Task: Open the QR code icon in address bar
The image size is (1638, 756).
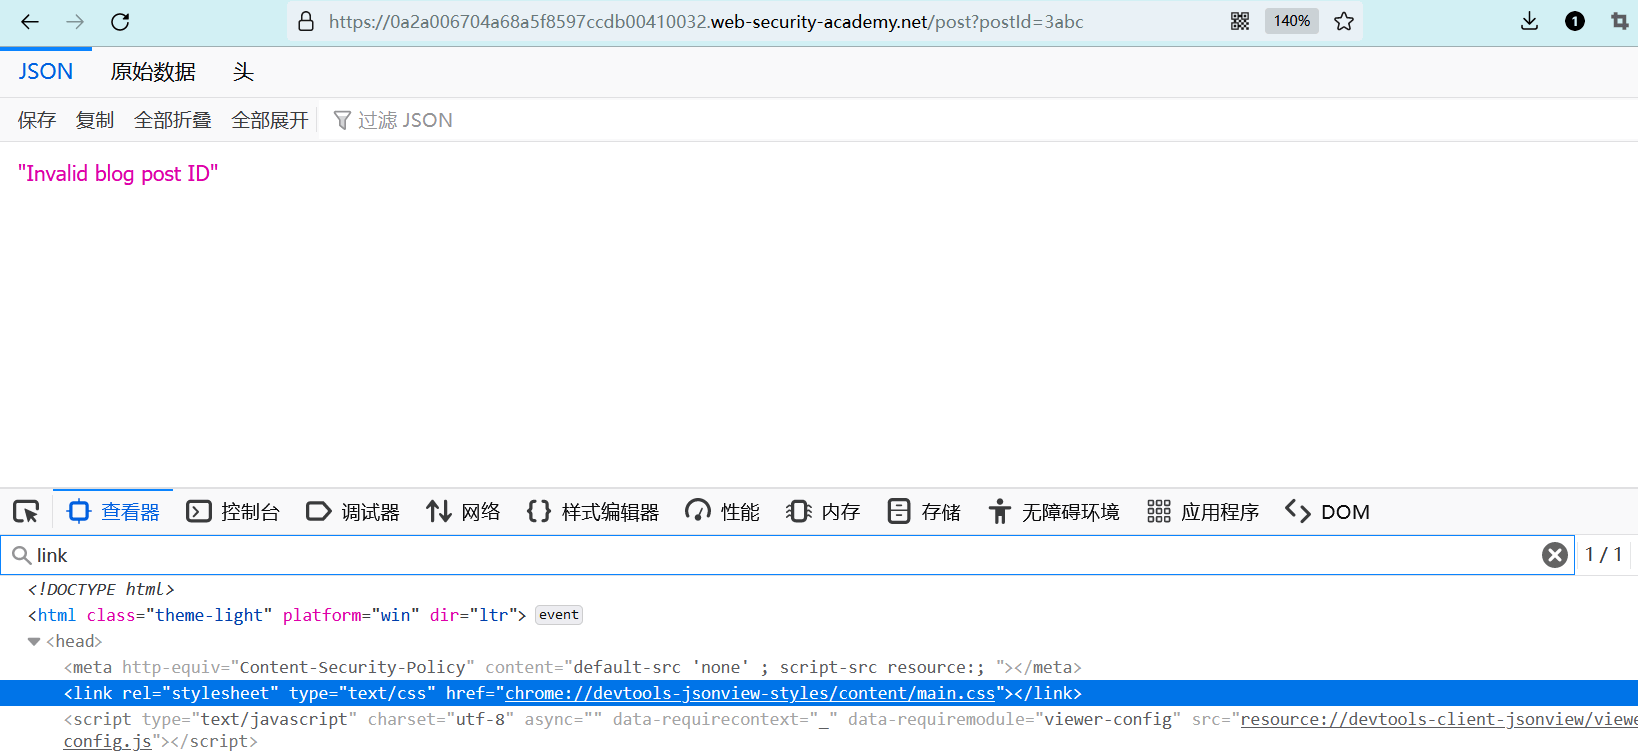Action: pos(1240,21)
